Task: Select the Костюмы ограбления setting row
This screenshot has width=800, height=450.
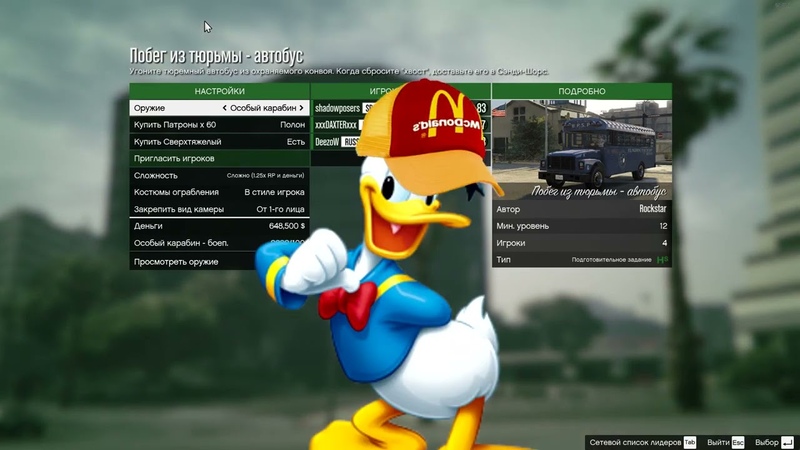Action: [x=219, y=192]
